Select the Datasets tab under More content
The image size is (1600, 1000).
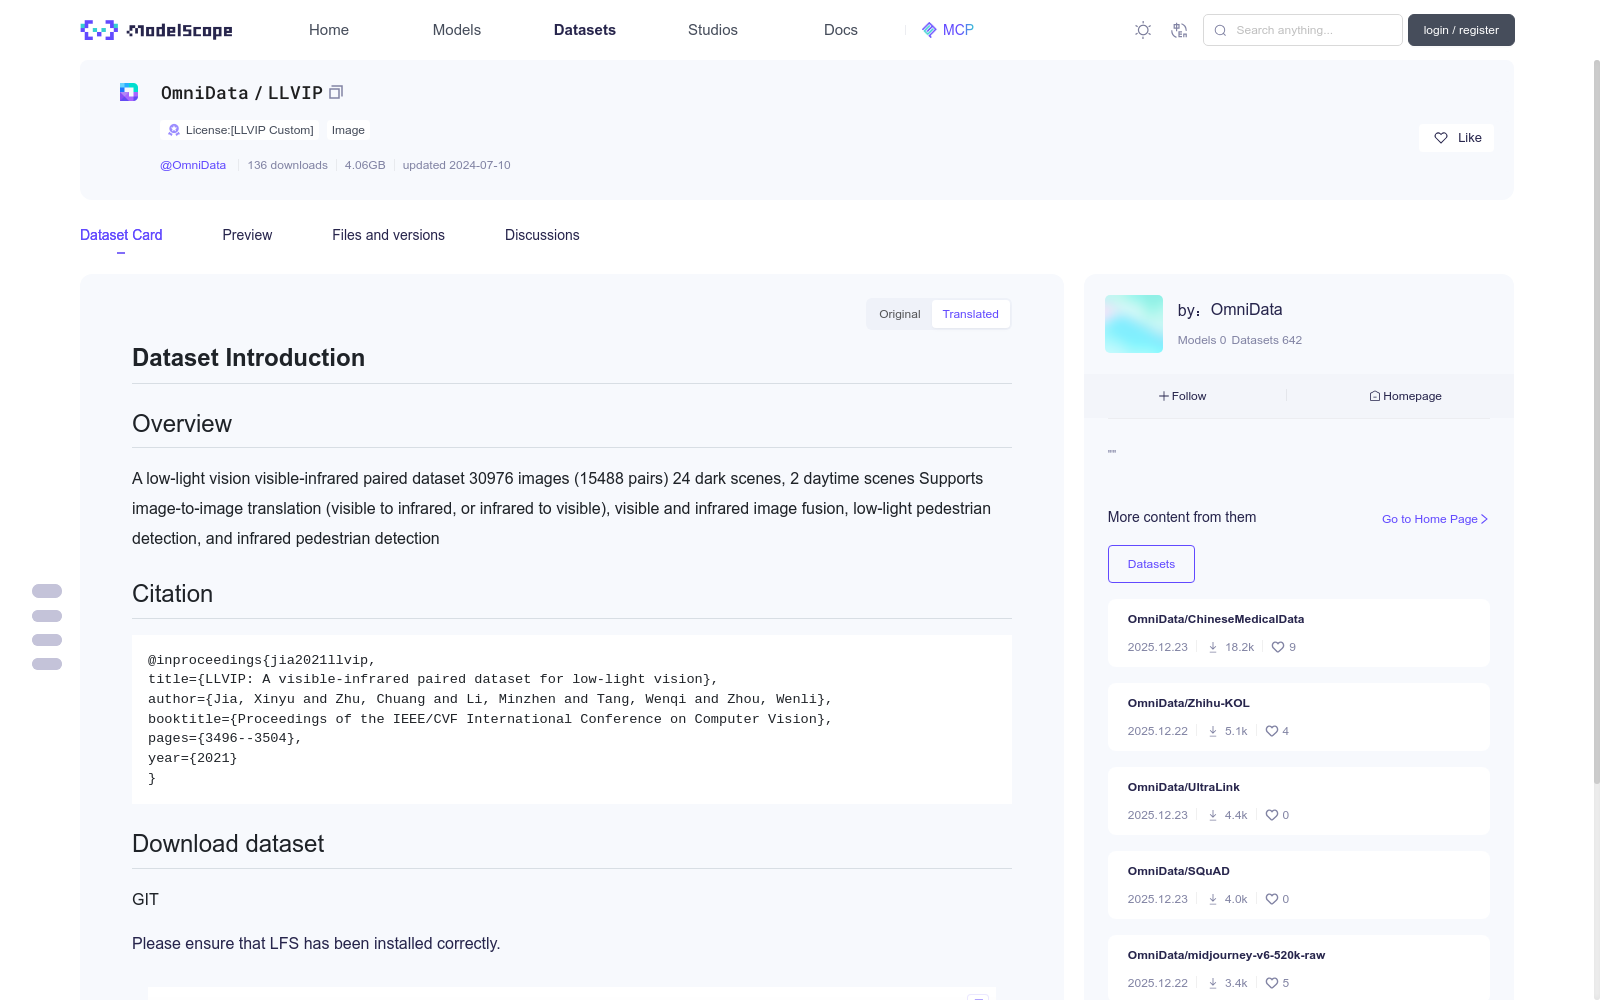click(x=1151, y=564)
